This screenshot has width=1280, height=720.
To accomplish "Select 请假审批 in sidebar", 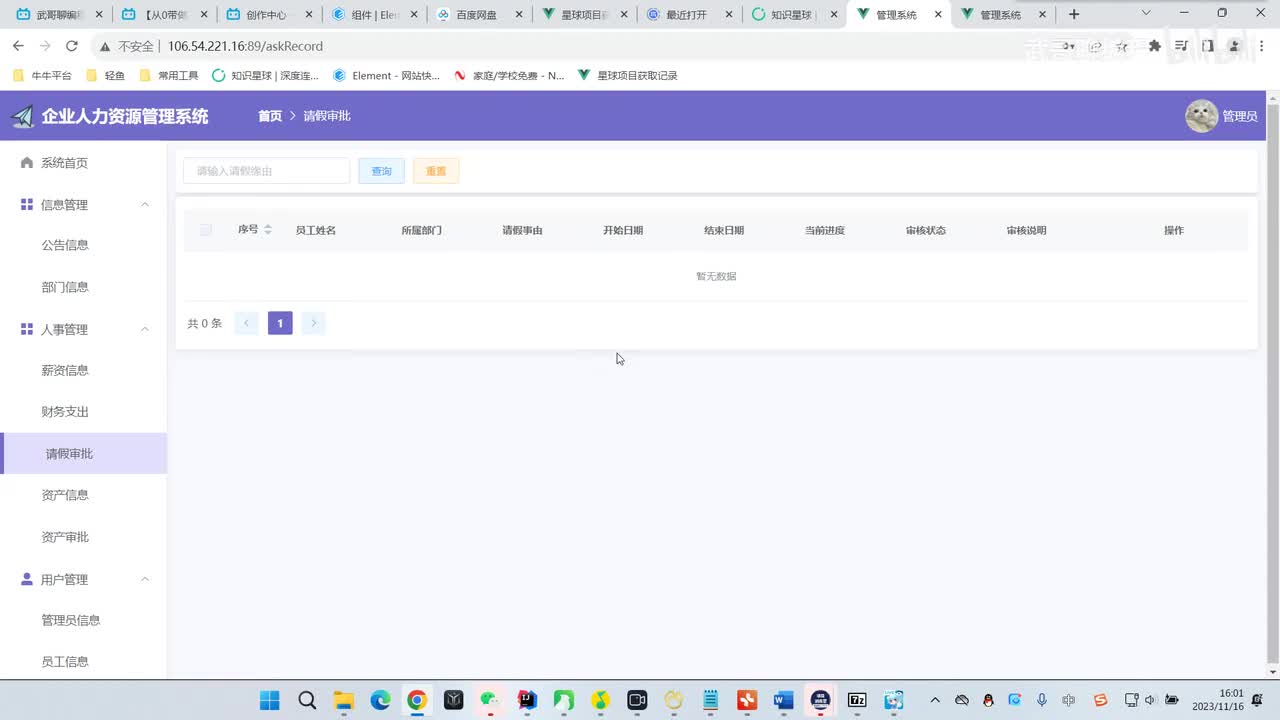I will click(x=83, y=454).
